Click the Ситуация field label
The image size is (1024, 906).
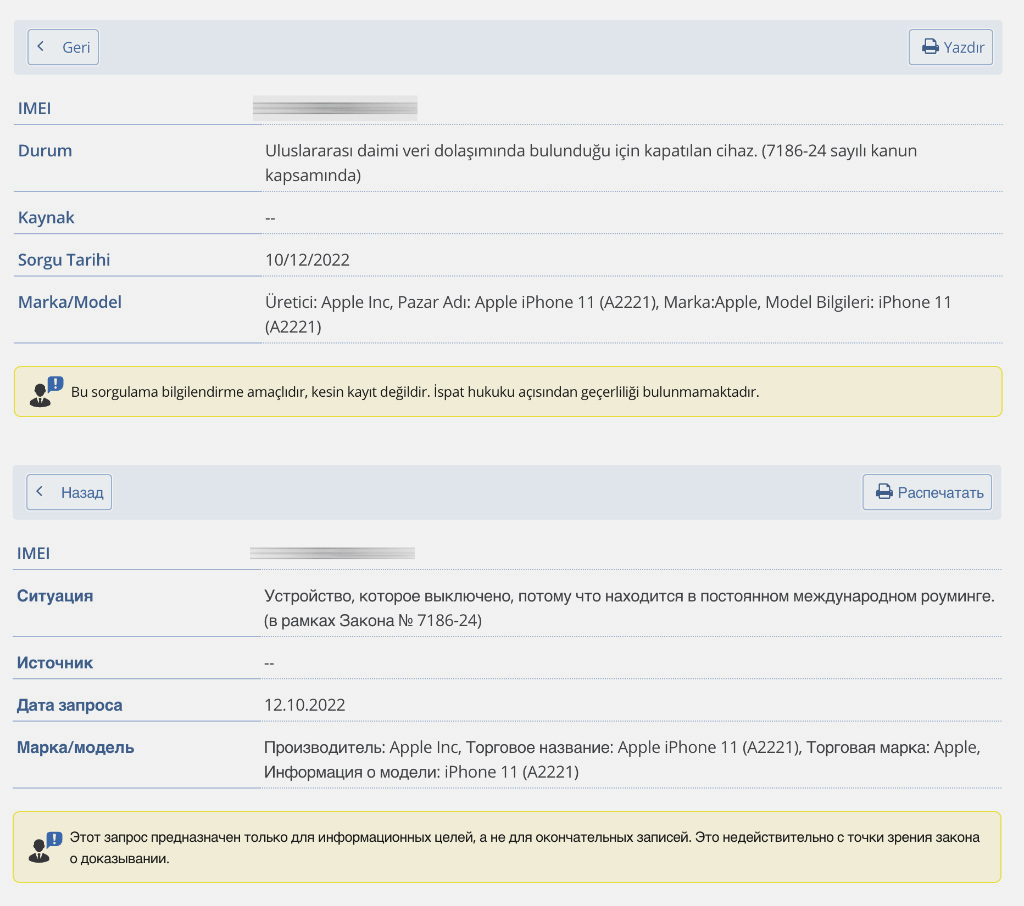pyautogui.click(x=55, y=596)
